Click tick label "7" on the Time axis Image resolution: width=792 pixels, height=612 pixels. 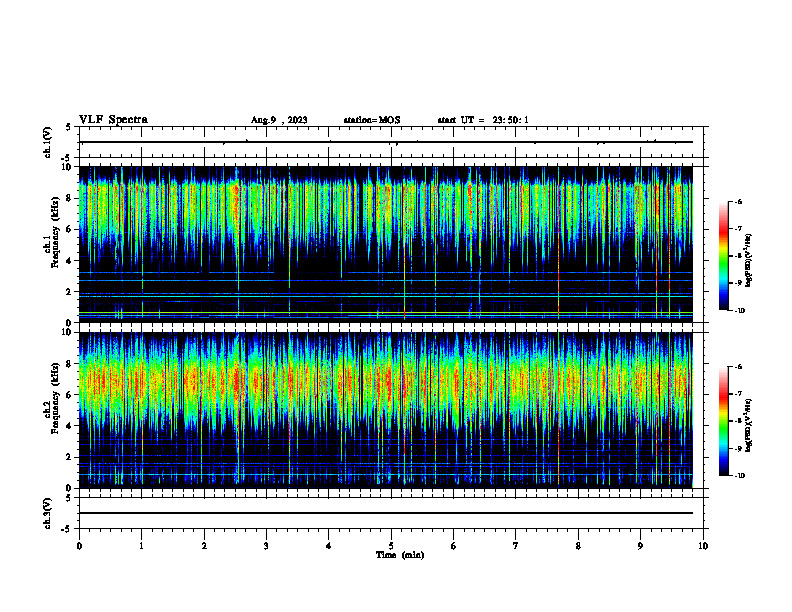click(x=516, y=546)
